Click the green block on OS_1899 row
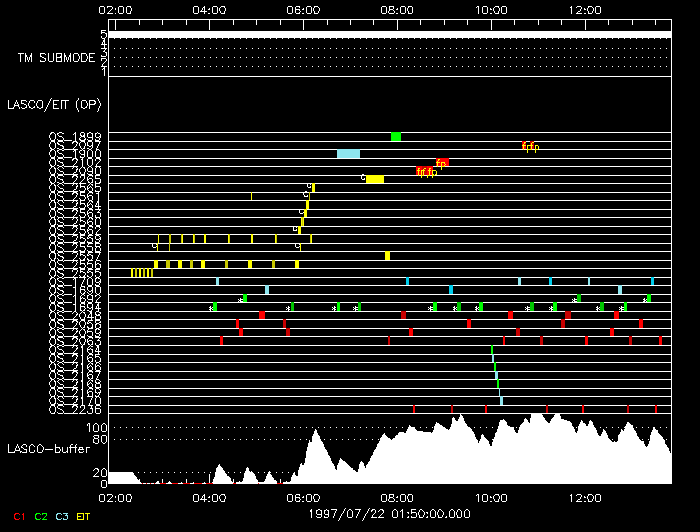Screen dimensions: 700x532 pyautogui.click(x=396, y=137)
